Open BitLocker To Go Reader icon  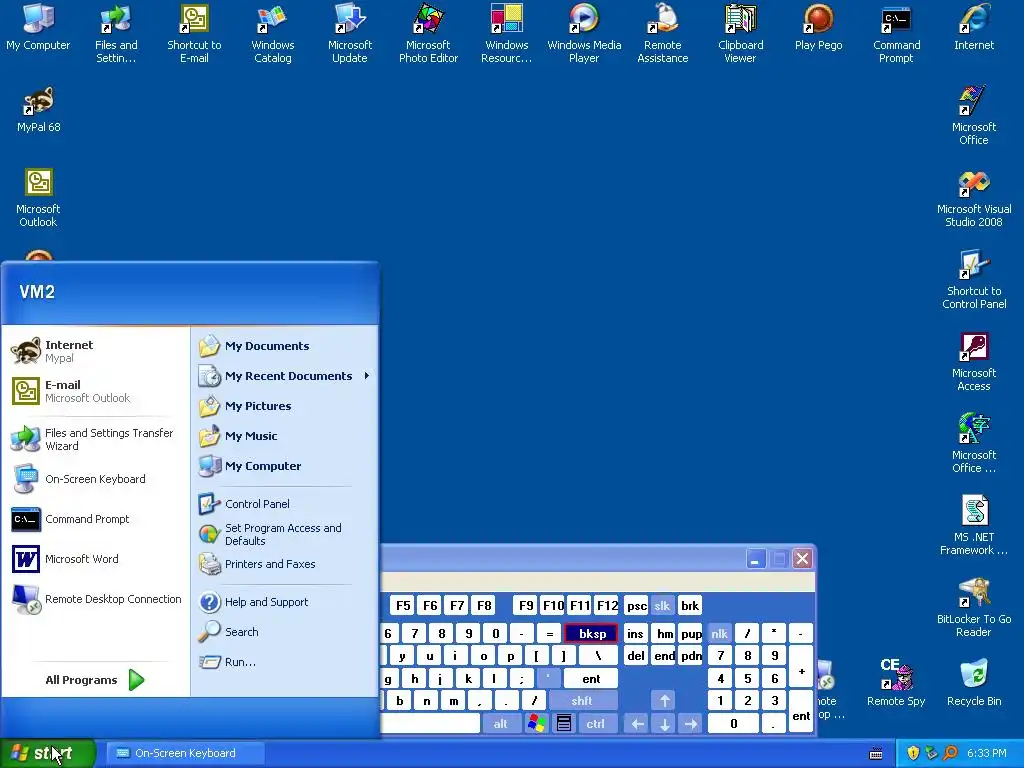[x=974, y=607]
